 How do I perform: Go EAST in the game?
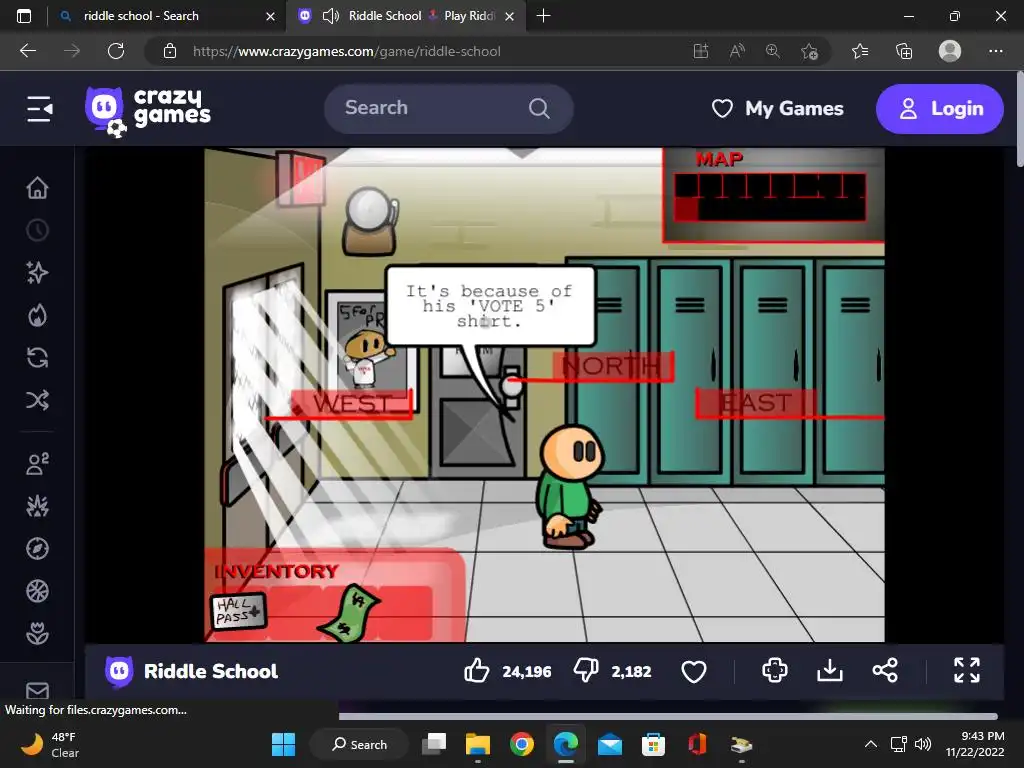click(x=756, y=403)
